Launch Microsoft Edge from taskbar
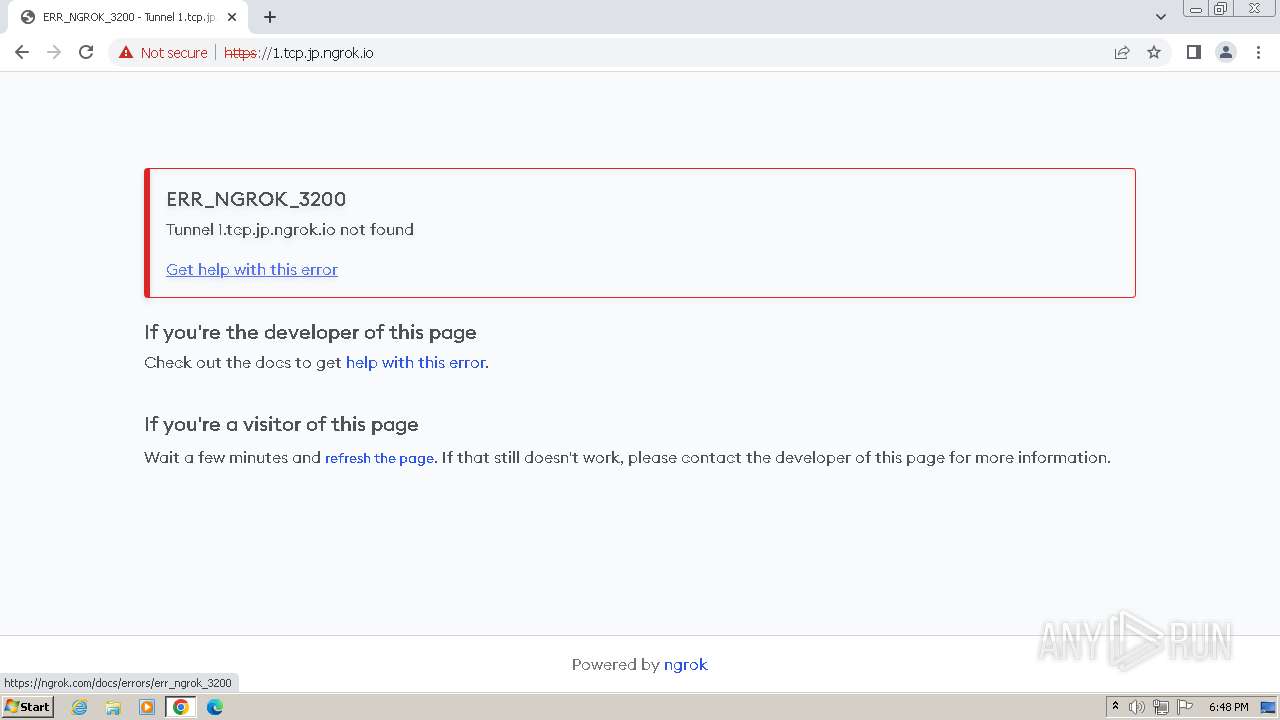The height and width of the screenshot is (720, 1280). (x=215, y=707)
